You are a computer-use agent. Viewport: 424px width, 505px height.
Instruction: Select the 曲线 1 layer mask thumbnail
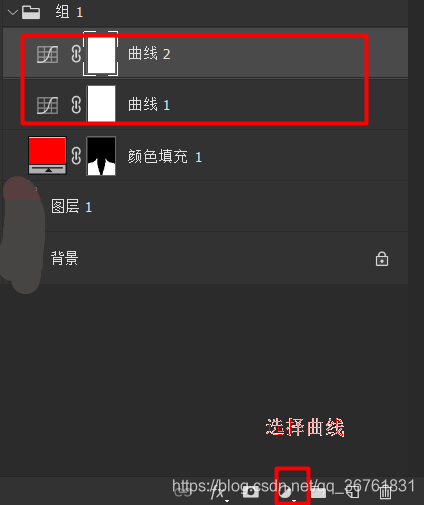coord(101,104)
